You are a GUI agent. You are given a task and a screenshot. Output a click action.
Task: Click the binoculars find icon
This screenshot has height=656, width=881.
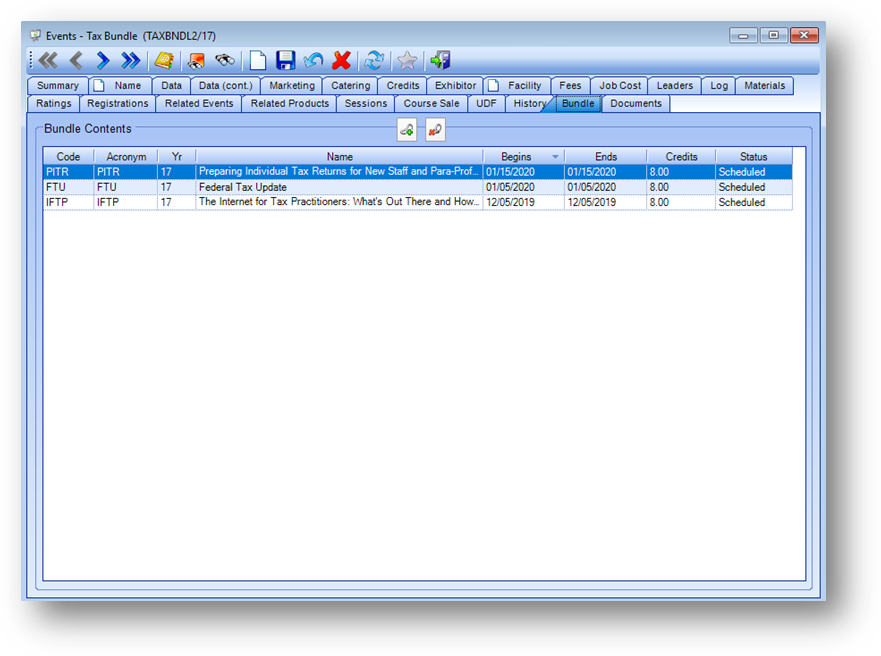click(225, 60)
